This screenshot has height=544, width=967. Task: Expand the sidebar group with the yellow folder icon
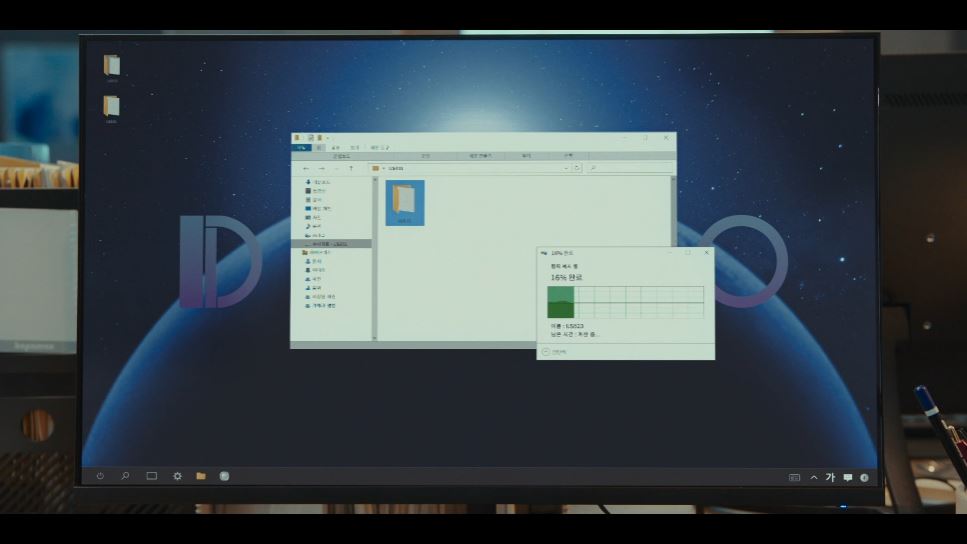coord(316,252)
